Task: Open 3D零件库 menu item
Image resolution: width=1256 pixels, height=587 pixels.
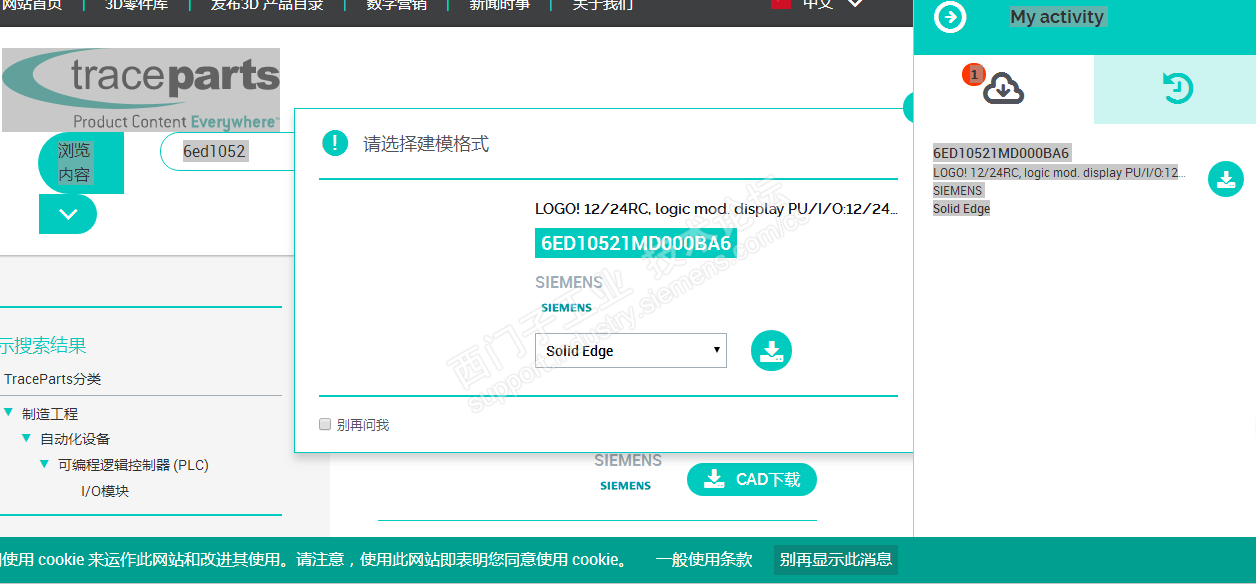Action: pos(137,5)
